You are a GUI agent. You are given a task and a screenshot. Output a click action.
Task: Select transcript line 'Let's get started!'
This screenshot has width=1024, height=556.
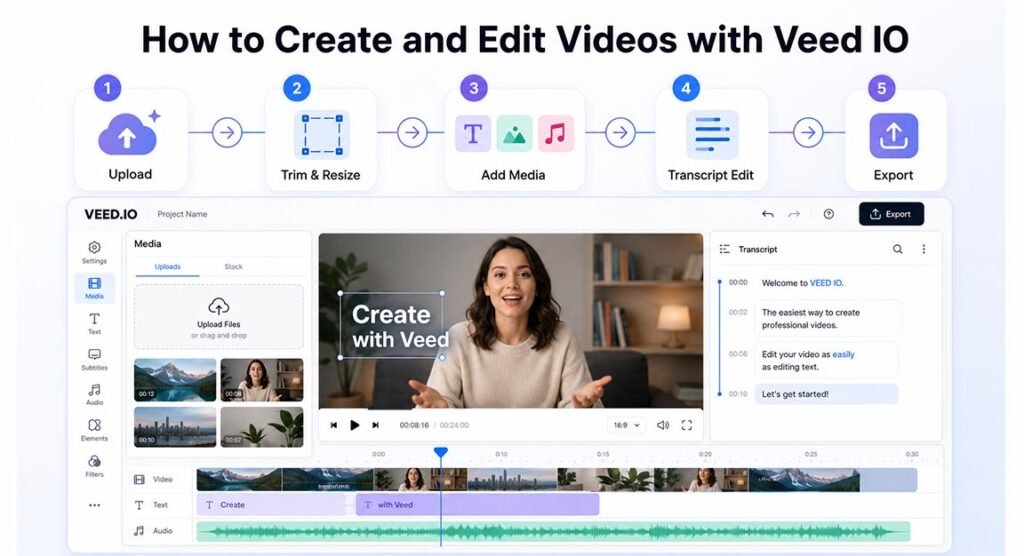coord(826,394)
